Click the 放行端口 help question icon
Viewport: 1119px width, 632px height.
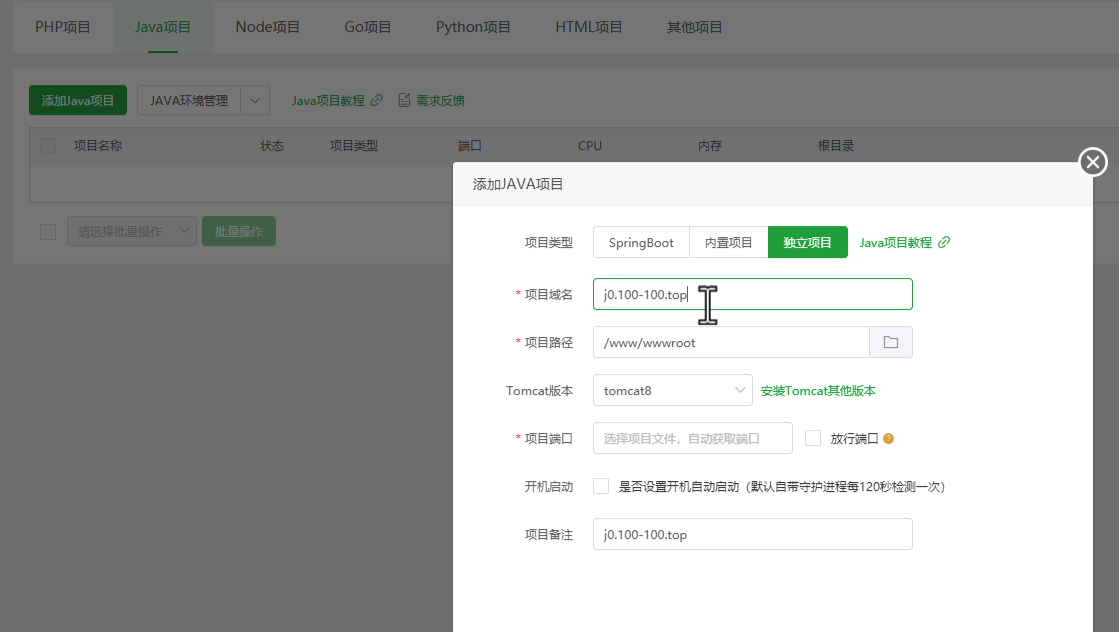coord(888,439)
